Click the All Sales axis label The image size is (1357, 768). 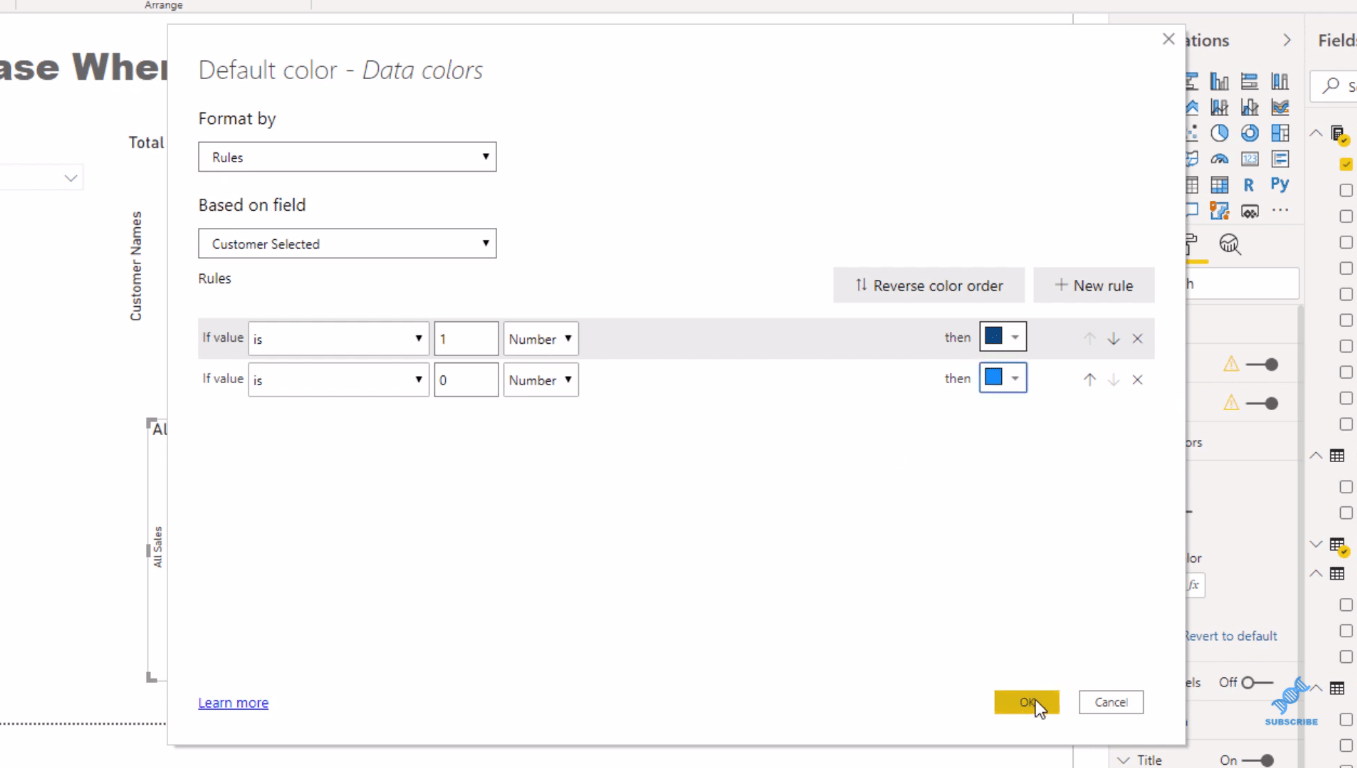(x=158, y=547)
